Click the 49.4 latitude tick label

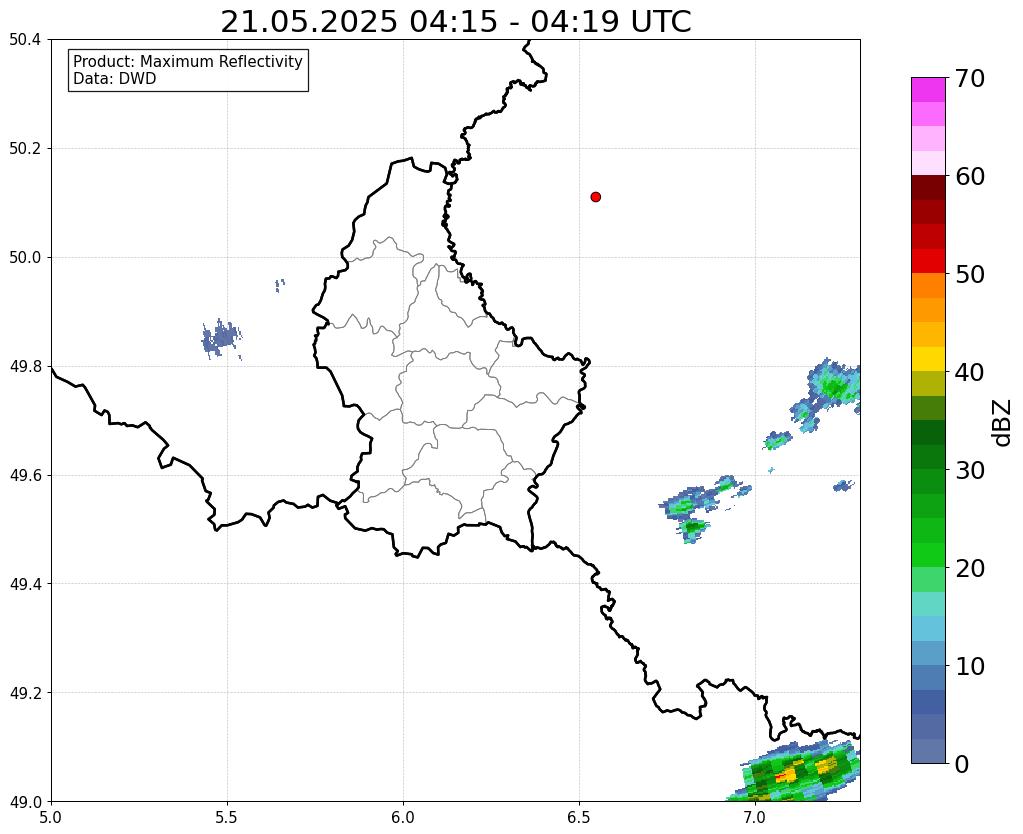click(x=25, y=583)
